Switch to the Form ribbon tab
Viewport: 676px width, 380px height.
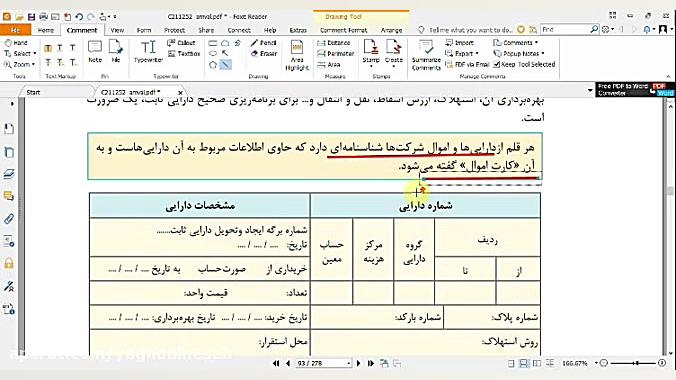click(144, 30)
